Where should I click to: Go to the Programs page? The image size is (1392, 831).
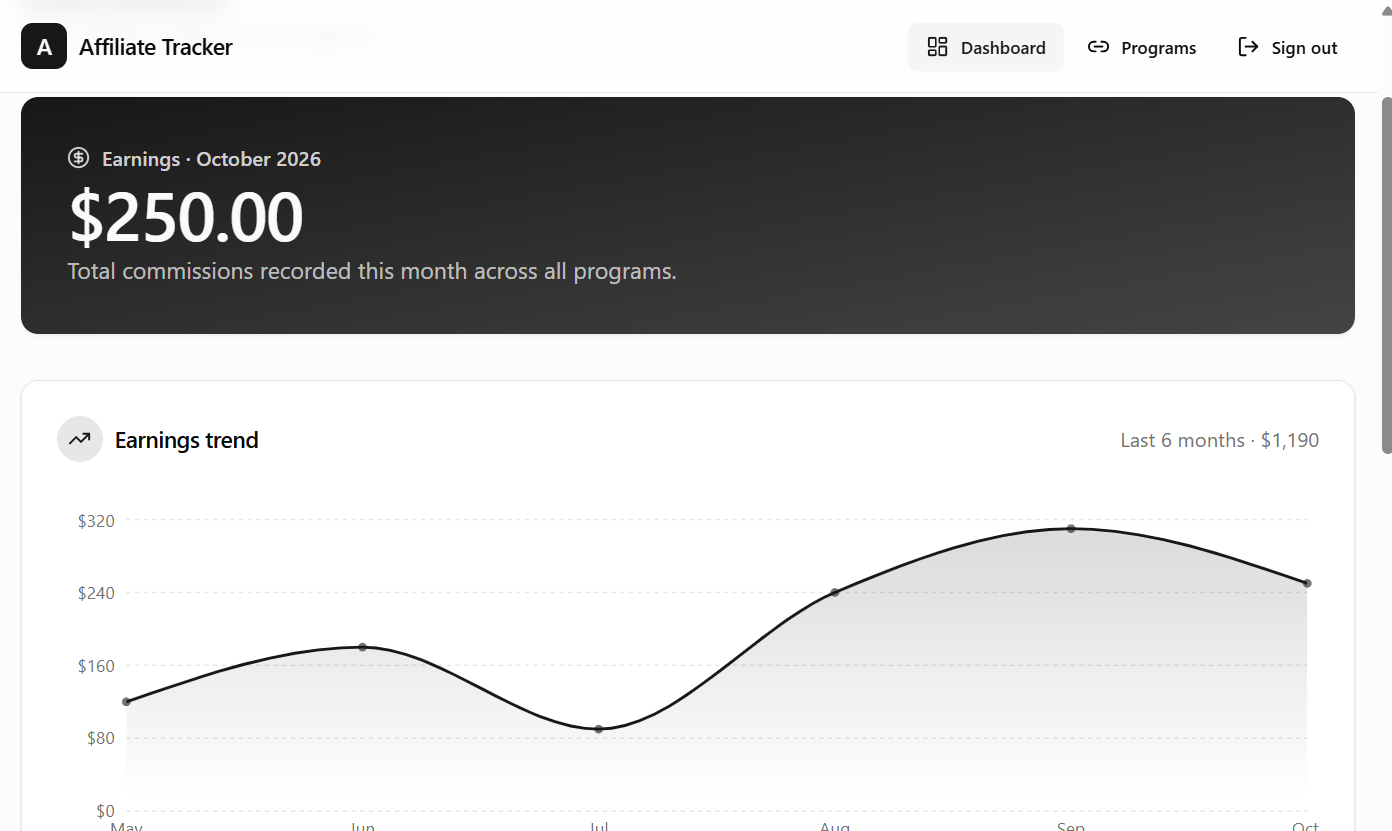tap(1142, 47)
